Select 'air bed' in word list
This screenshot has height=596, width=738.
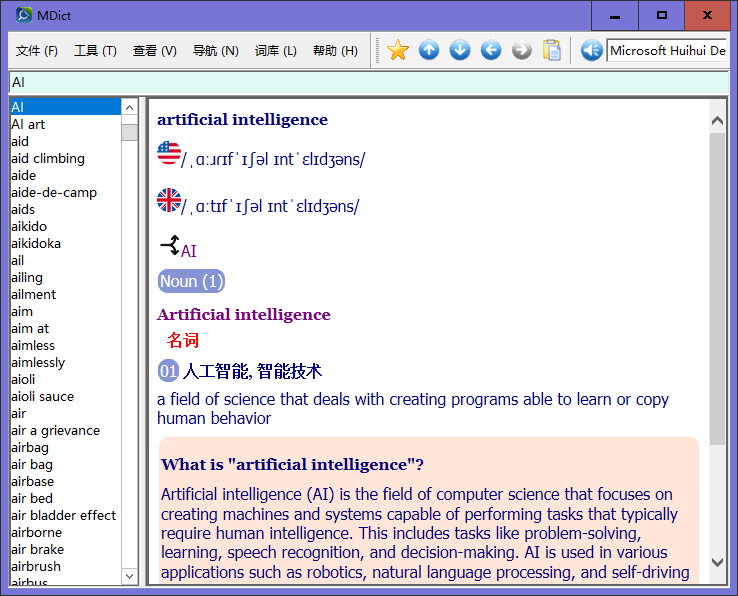point(65,498)
